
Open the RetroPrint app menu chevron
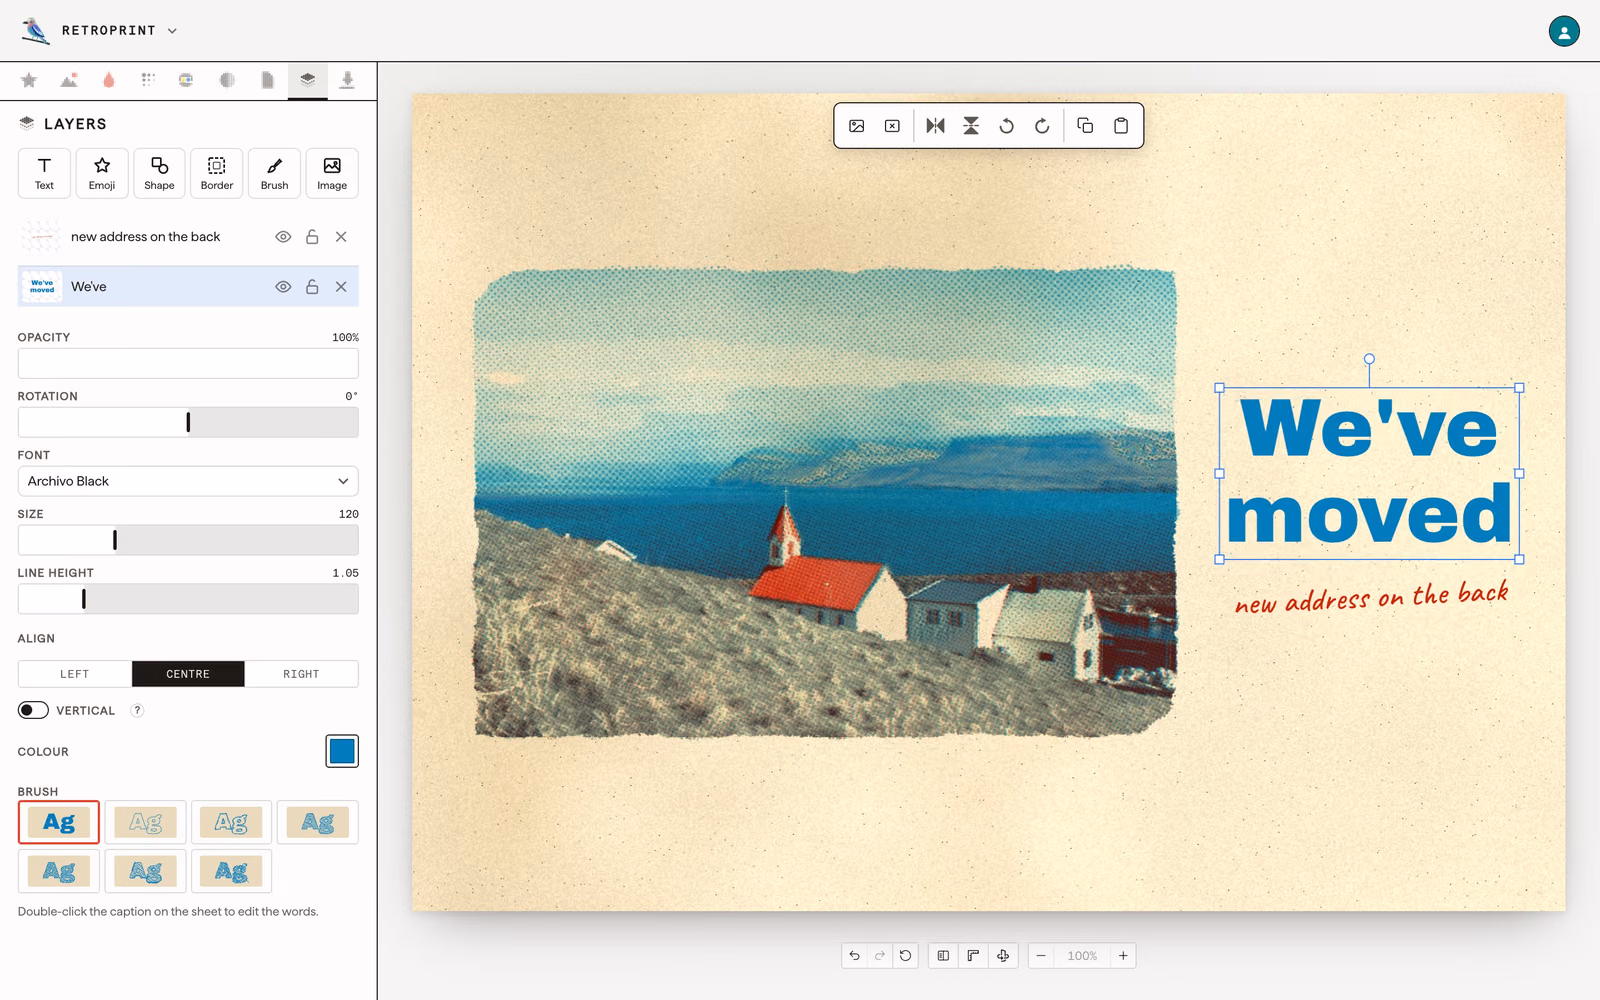(172, 31)
